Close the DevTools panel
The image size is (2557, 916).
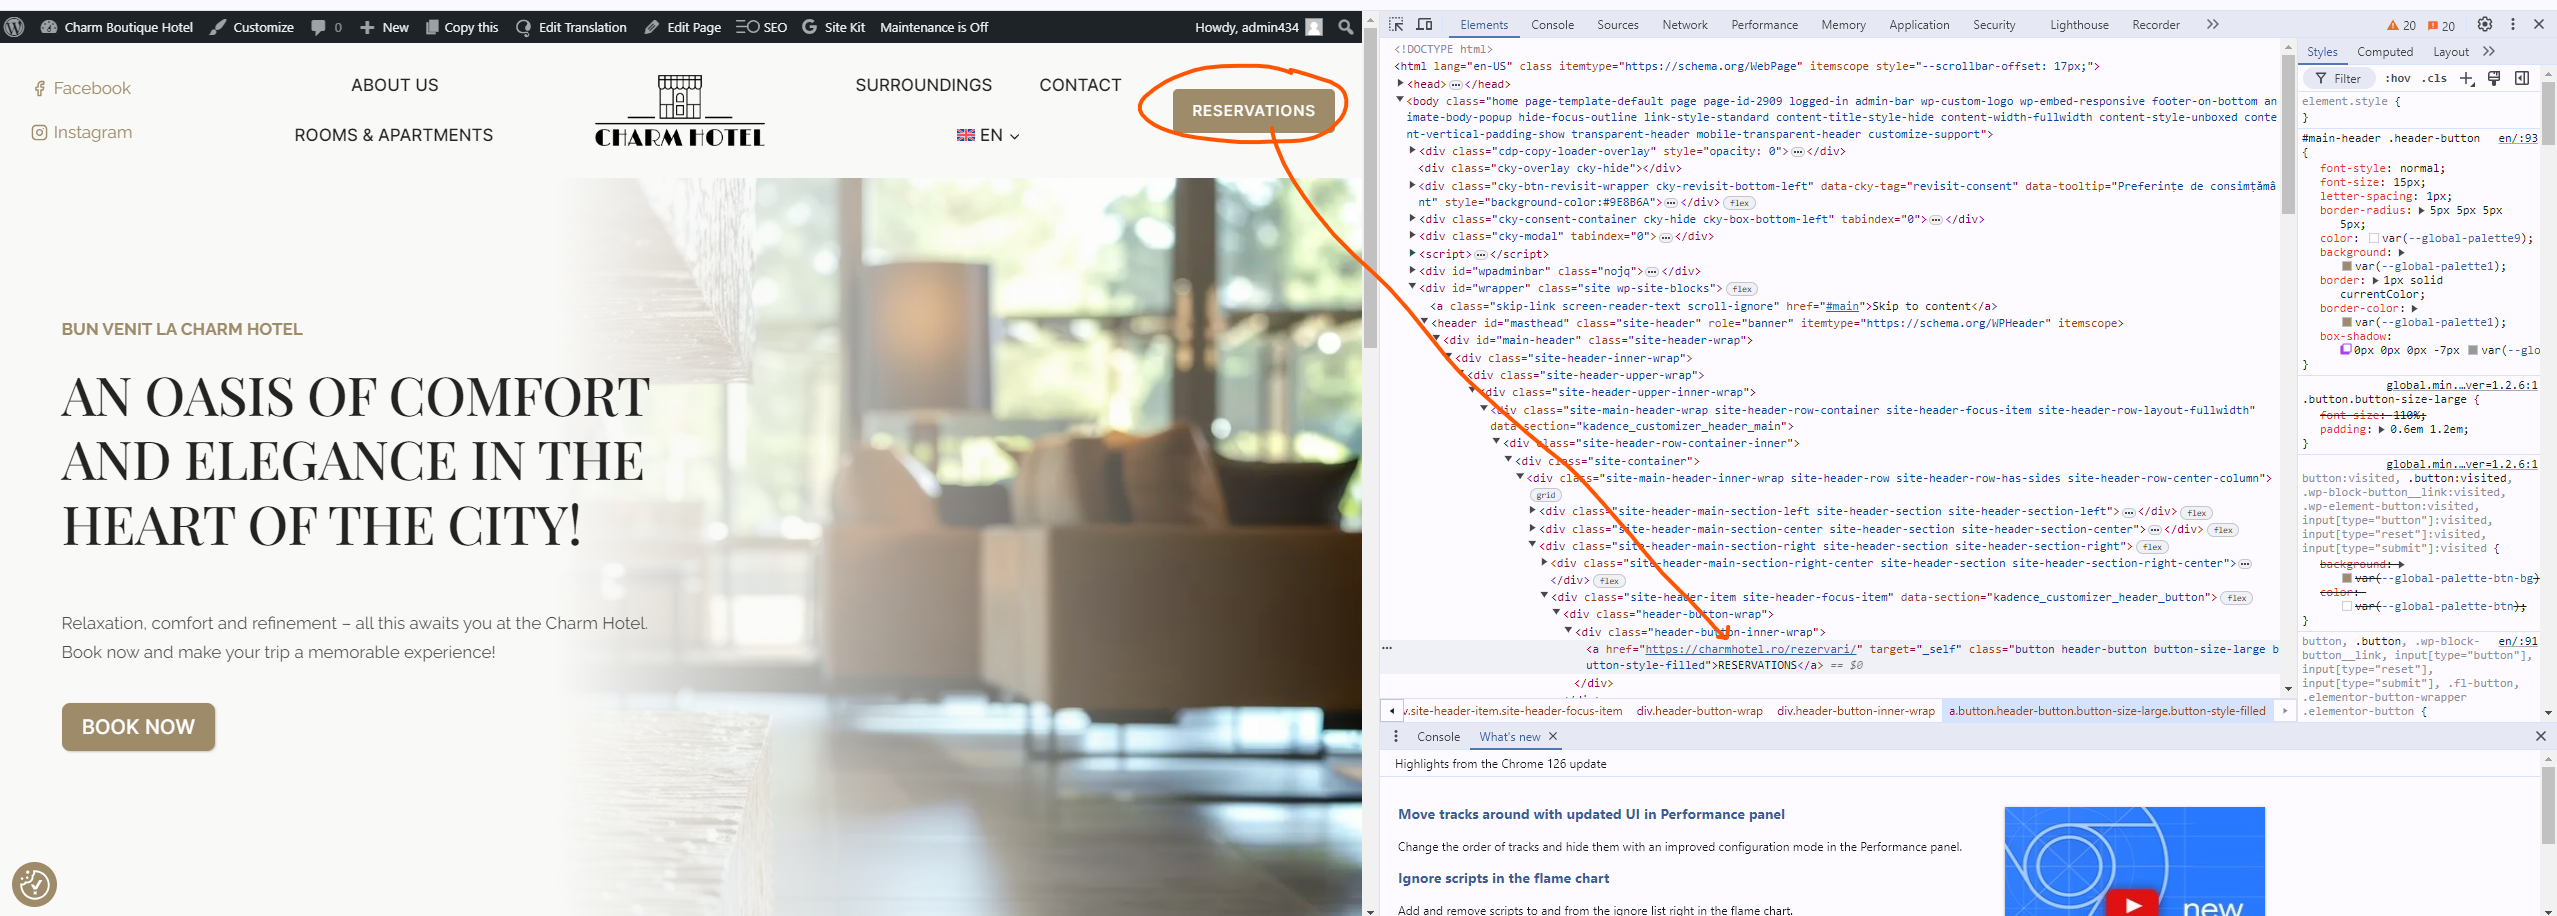[2538, 25]
